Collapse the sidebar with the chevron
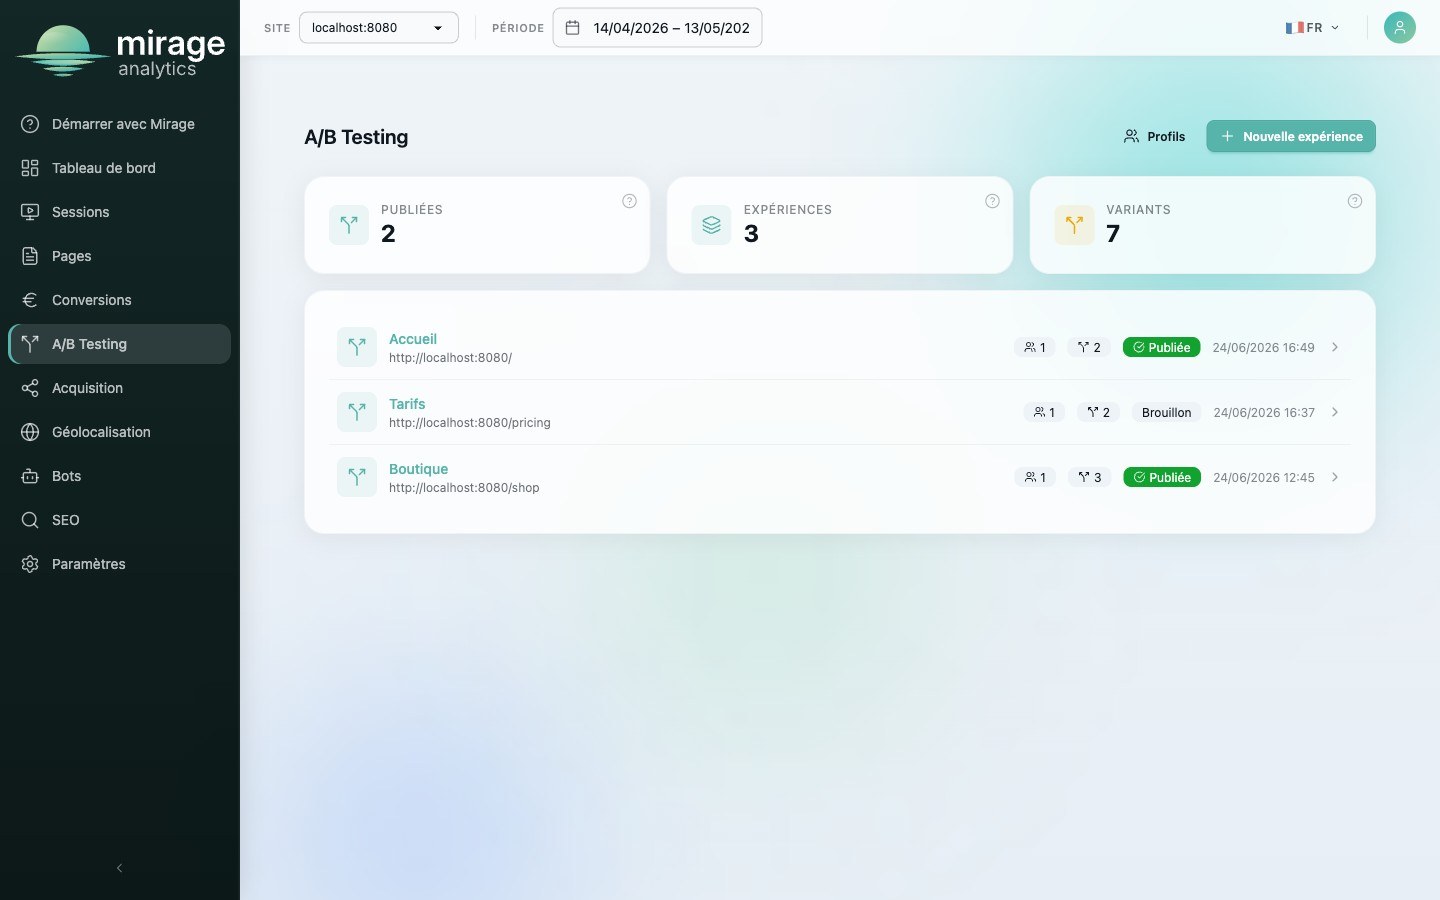The height and width of the screenshot is (900, 1440). [120, 868]
